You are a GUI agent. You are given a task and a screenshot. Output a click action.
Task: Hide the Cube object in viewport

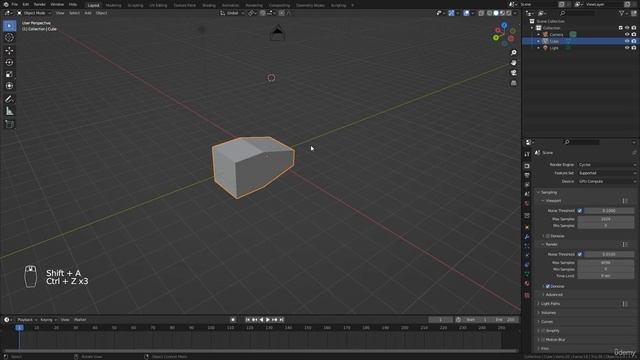click(x=627, y=41)
